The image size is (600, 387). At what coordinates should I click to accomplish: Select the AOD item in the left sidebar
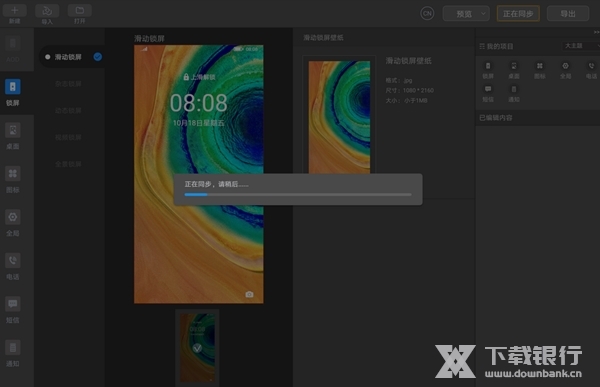click(13, 49)
